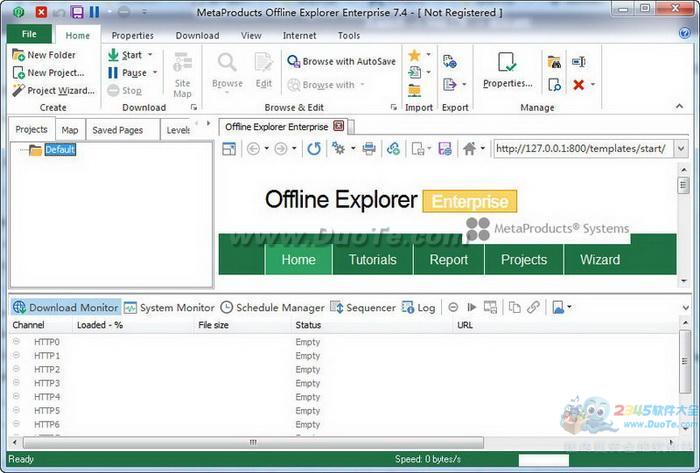The height and width of the screenshot is (473, 700).
Task: Expand the URL address dropdown
Action: (x=680, y=149)
